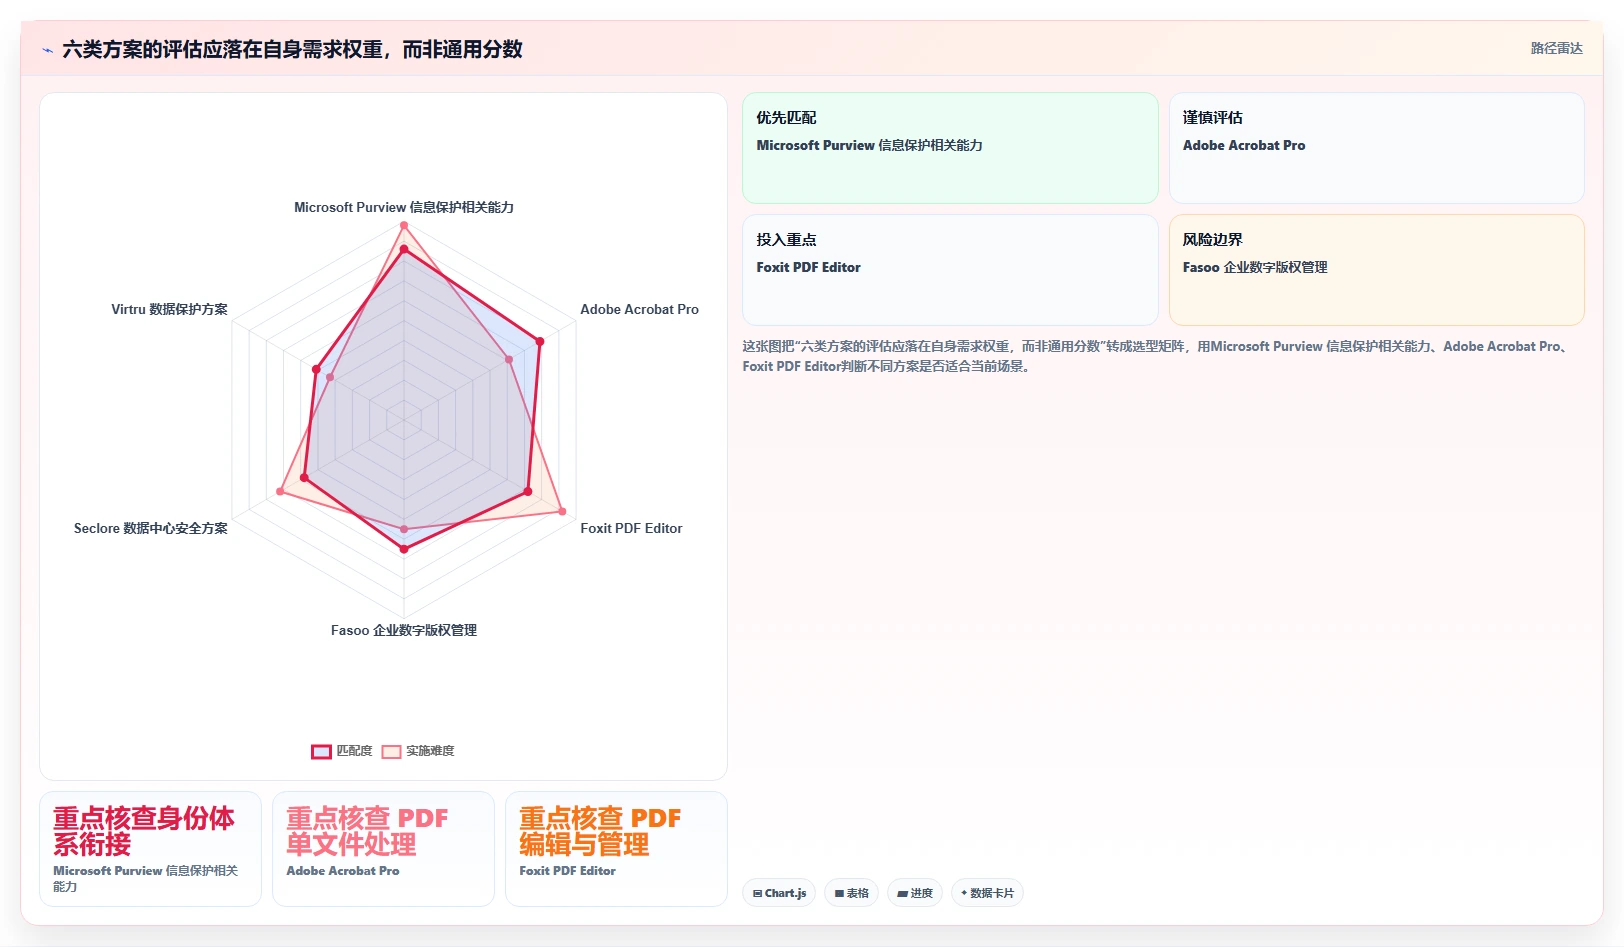Click Foxit PDF Editor text in 投入重点 card
The width and height of the screenshot is (1624, 947).
point(808,267)
